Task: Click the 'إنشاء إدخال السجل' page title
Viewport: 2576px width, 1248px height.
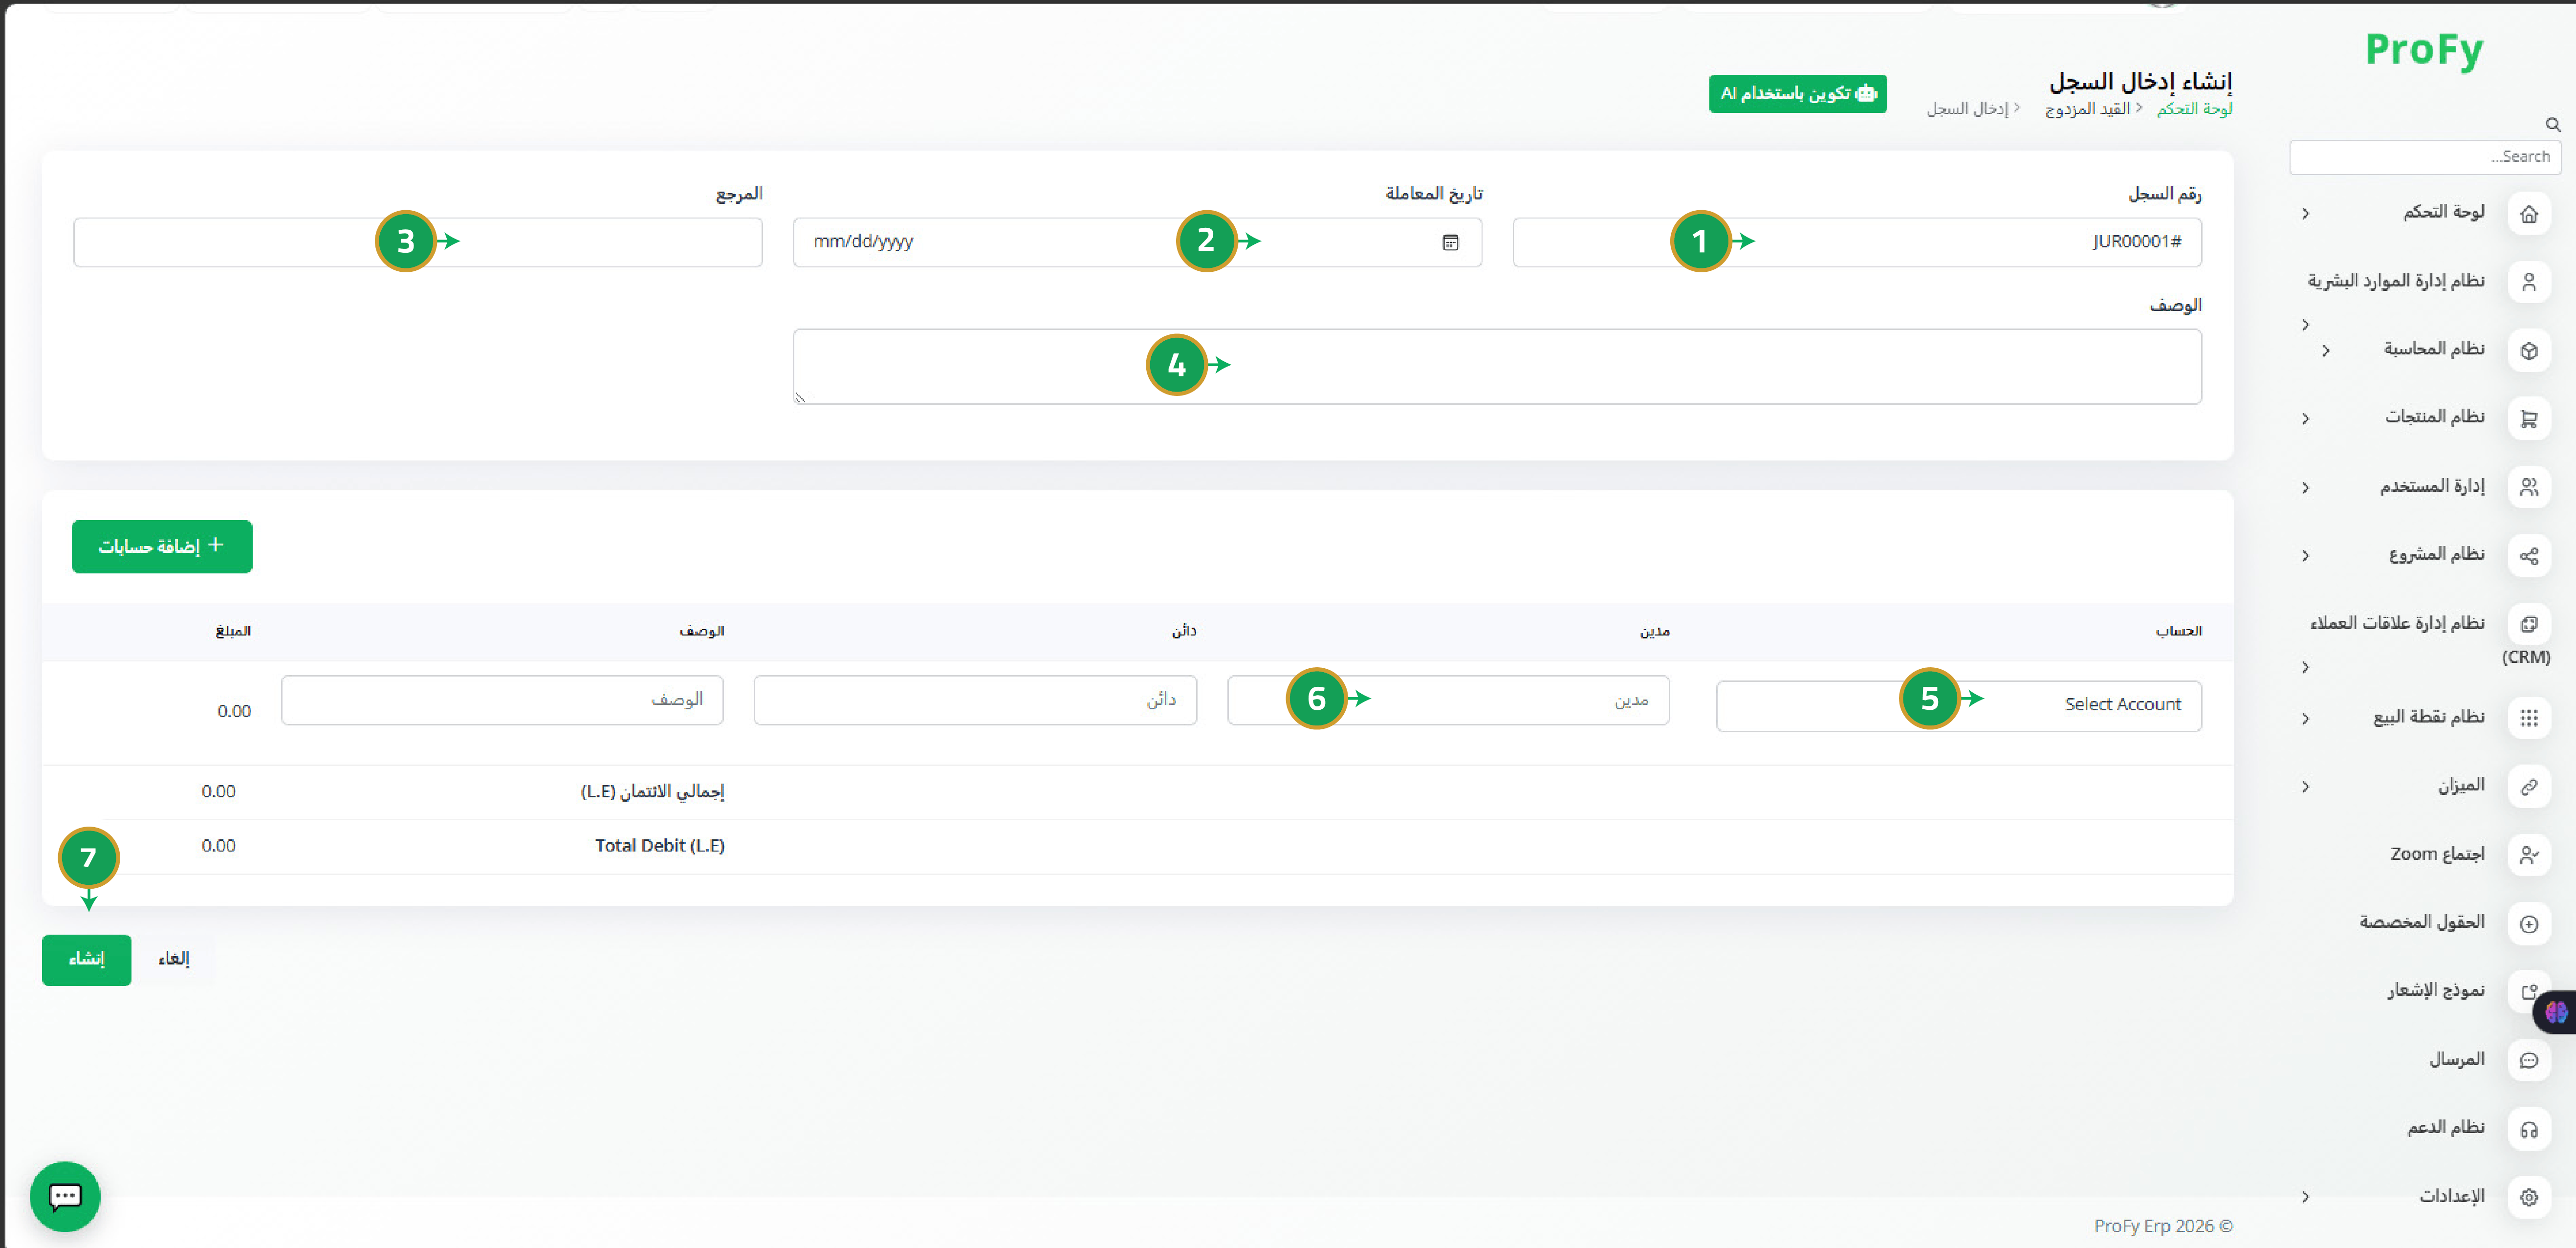Action: [x=2140, y=81]
